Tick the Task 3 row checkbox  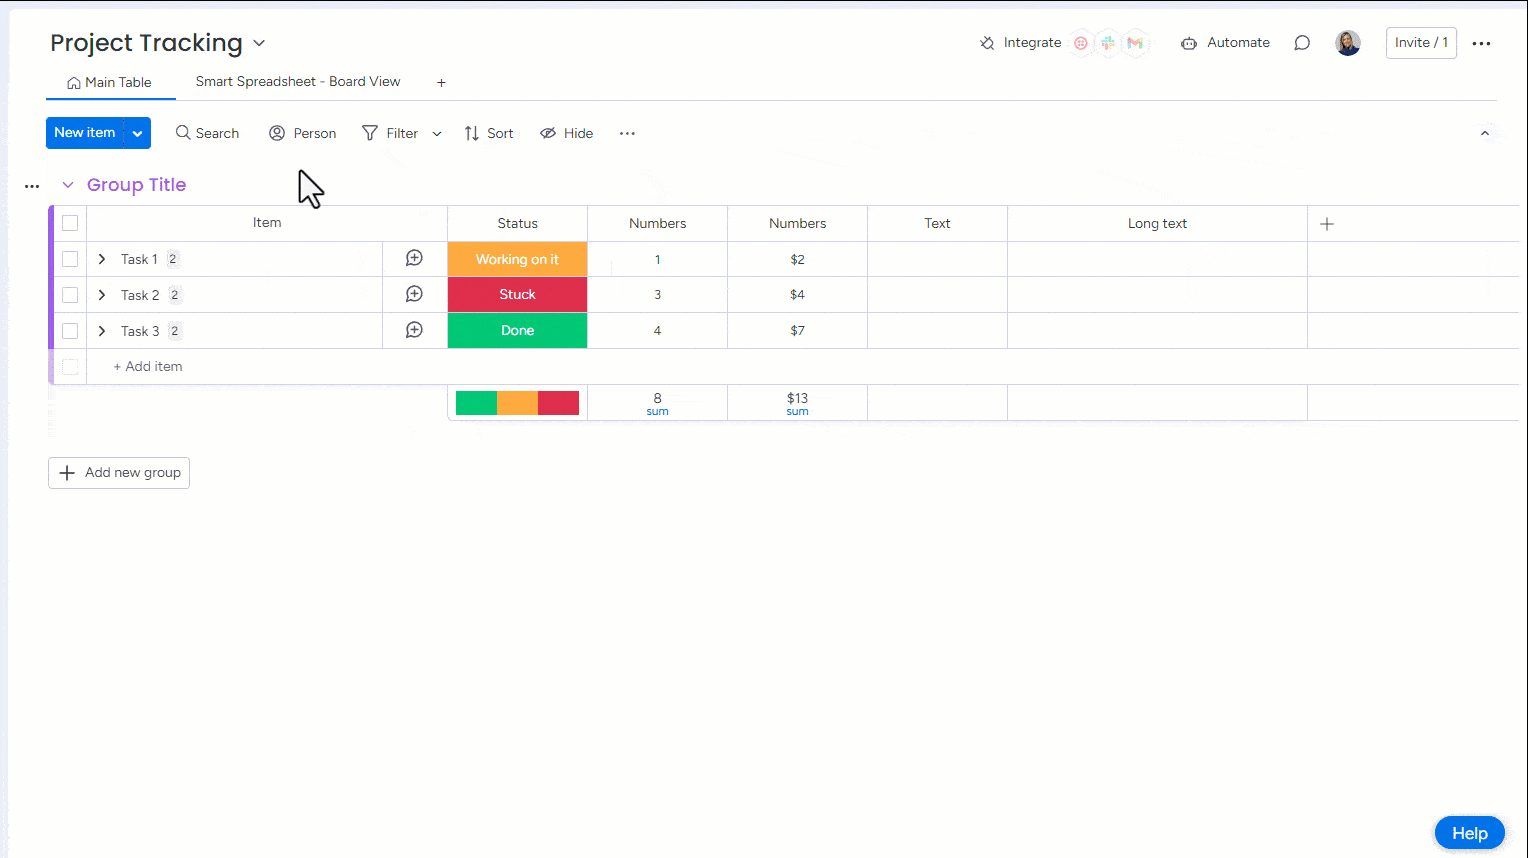click(x=70, y=331)
